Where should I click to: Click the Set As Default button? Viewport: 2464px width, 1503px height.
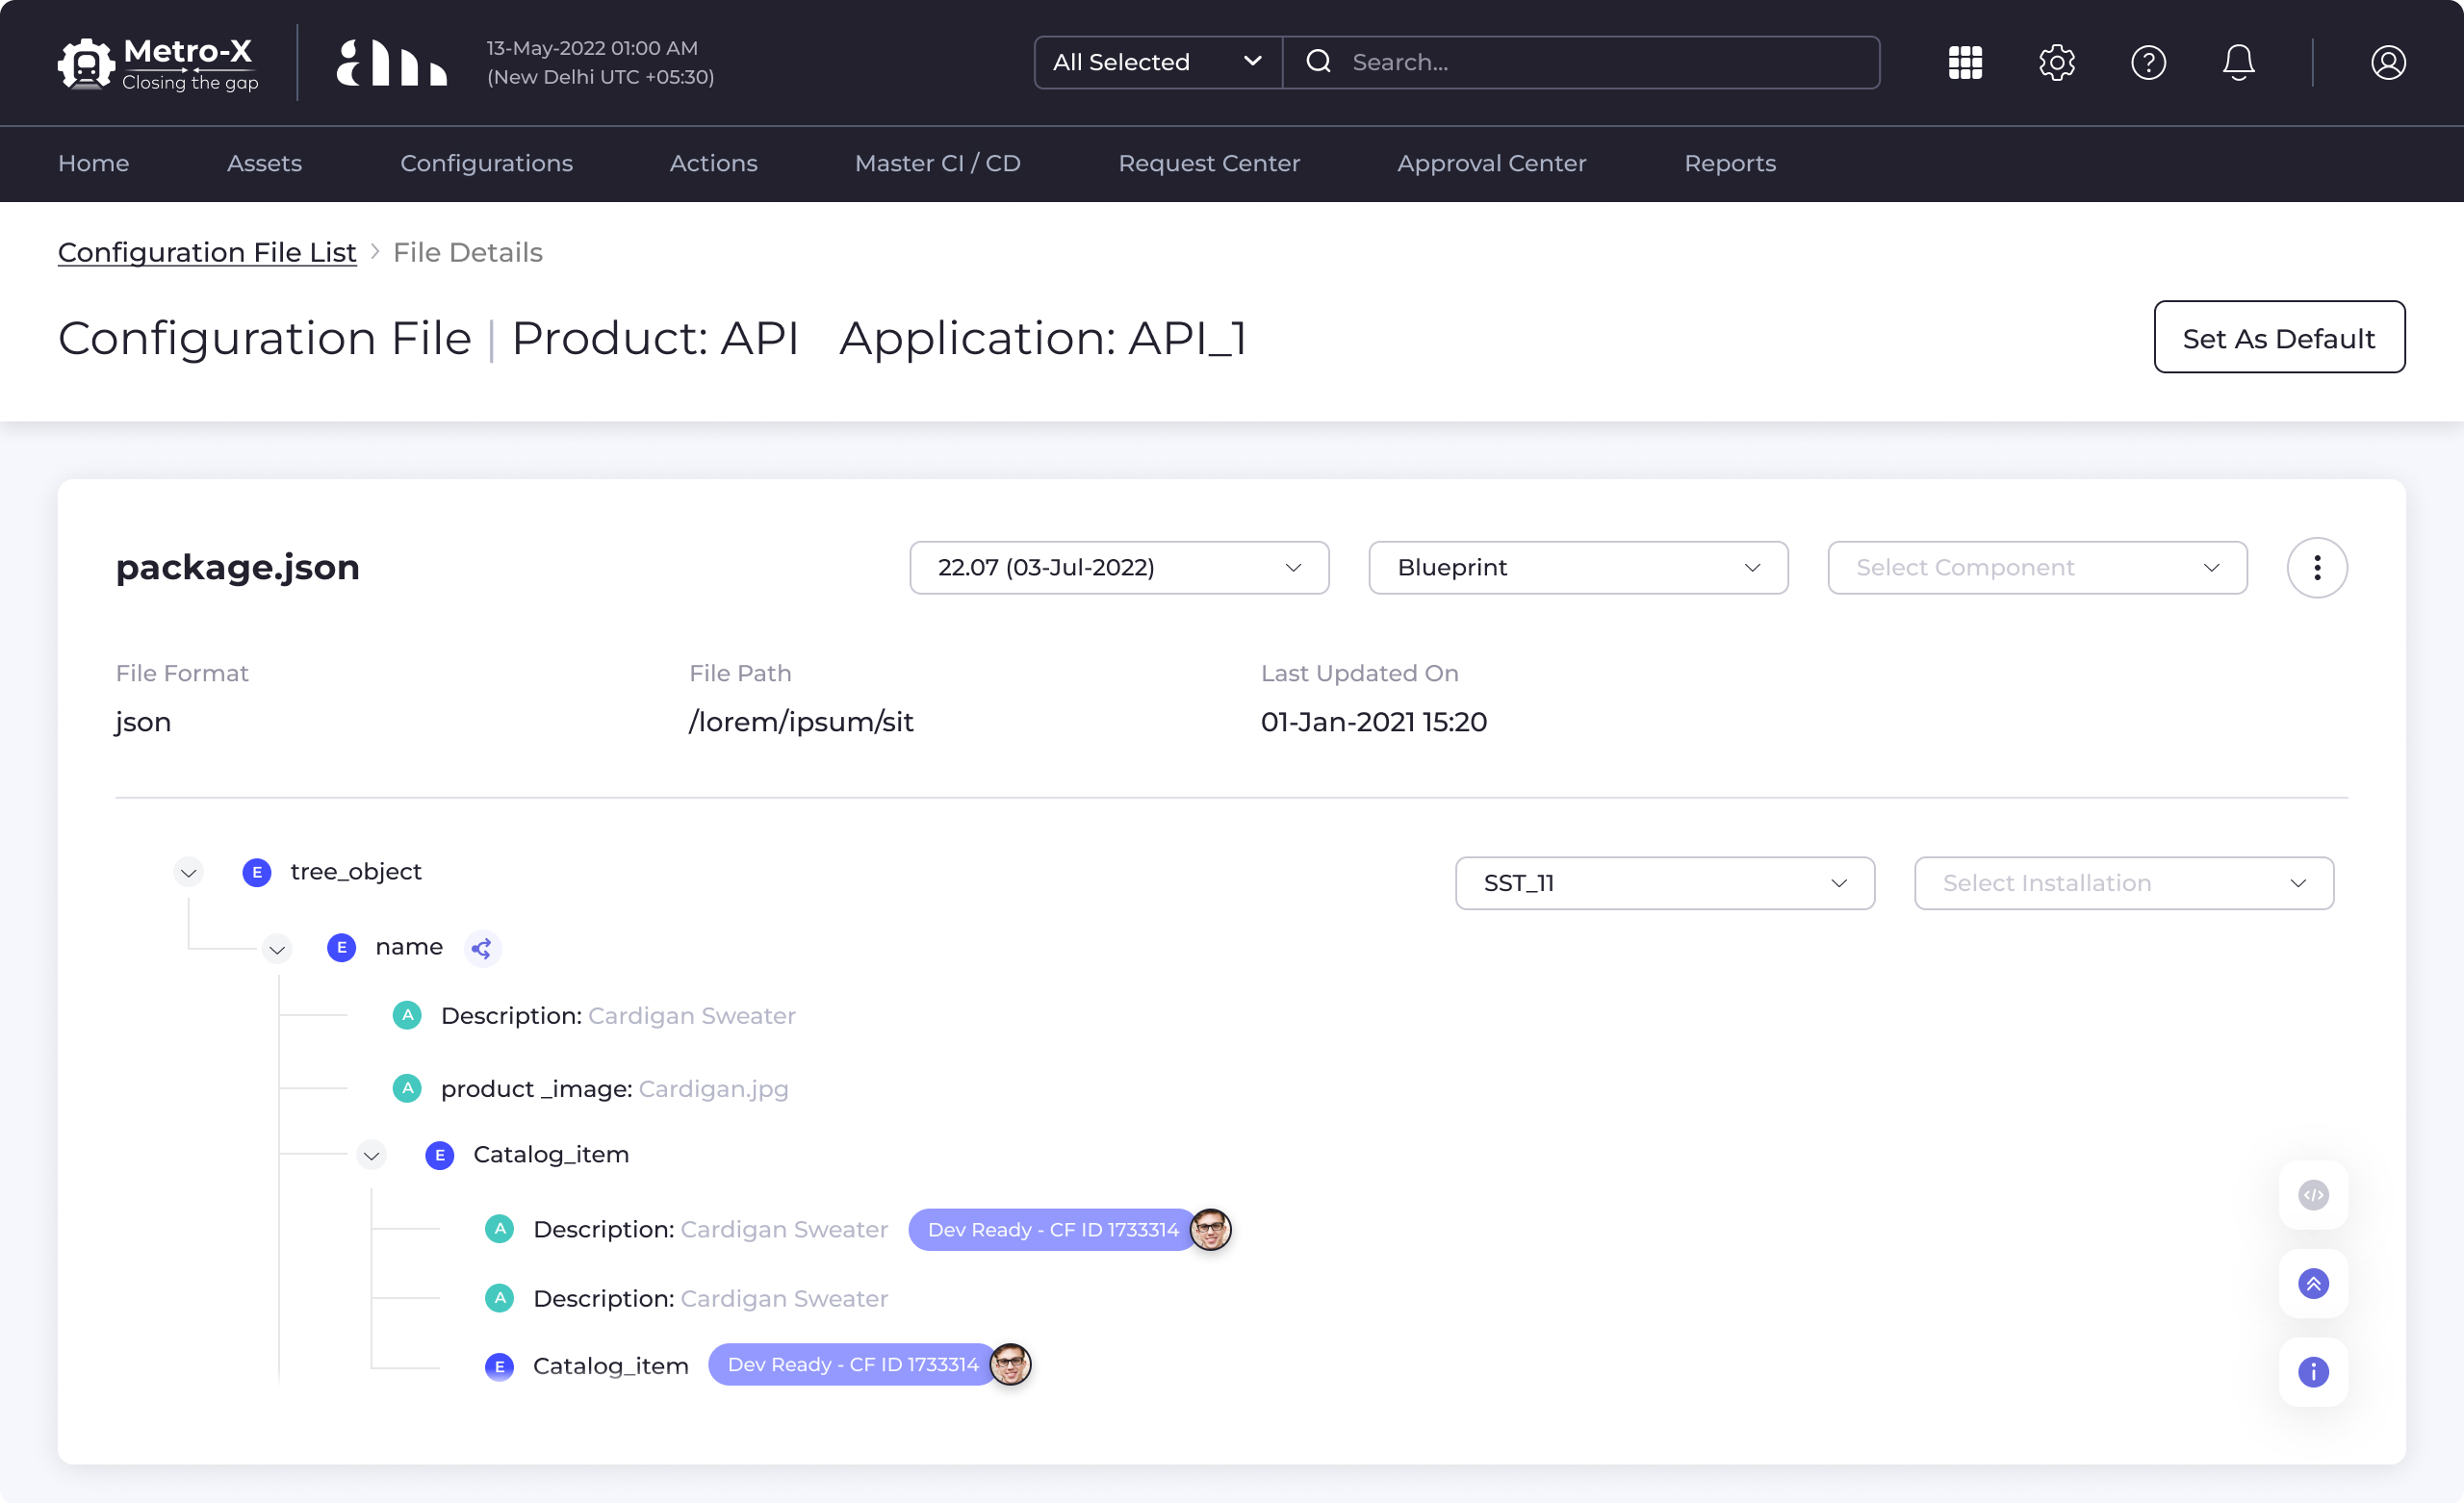point(2278,338)
